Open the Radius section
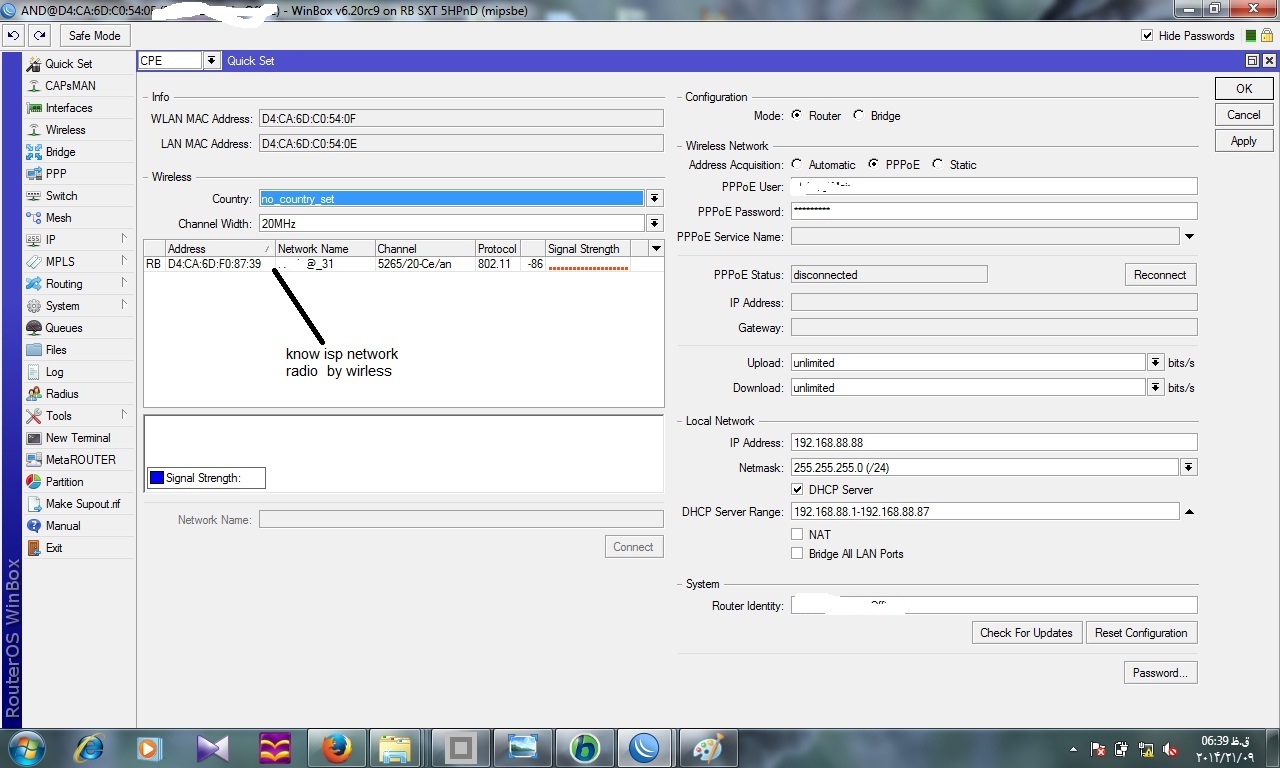The width and height of the screenshot is (1280, 768). pyautogui.click(x=62, y=394)
